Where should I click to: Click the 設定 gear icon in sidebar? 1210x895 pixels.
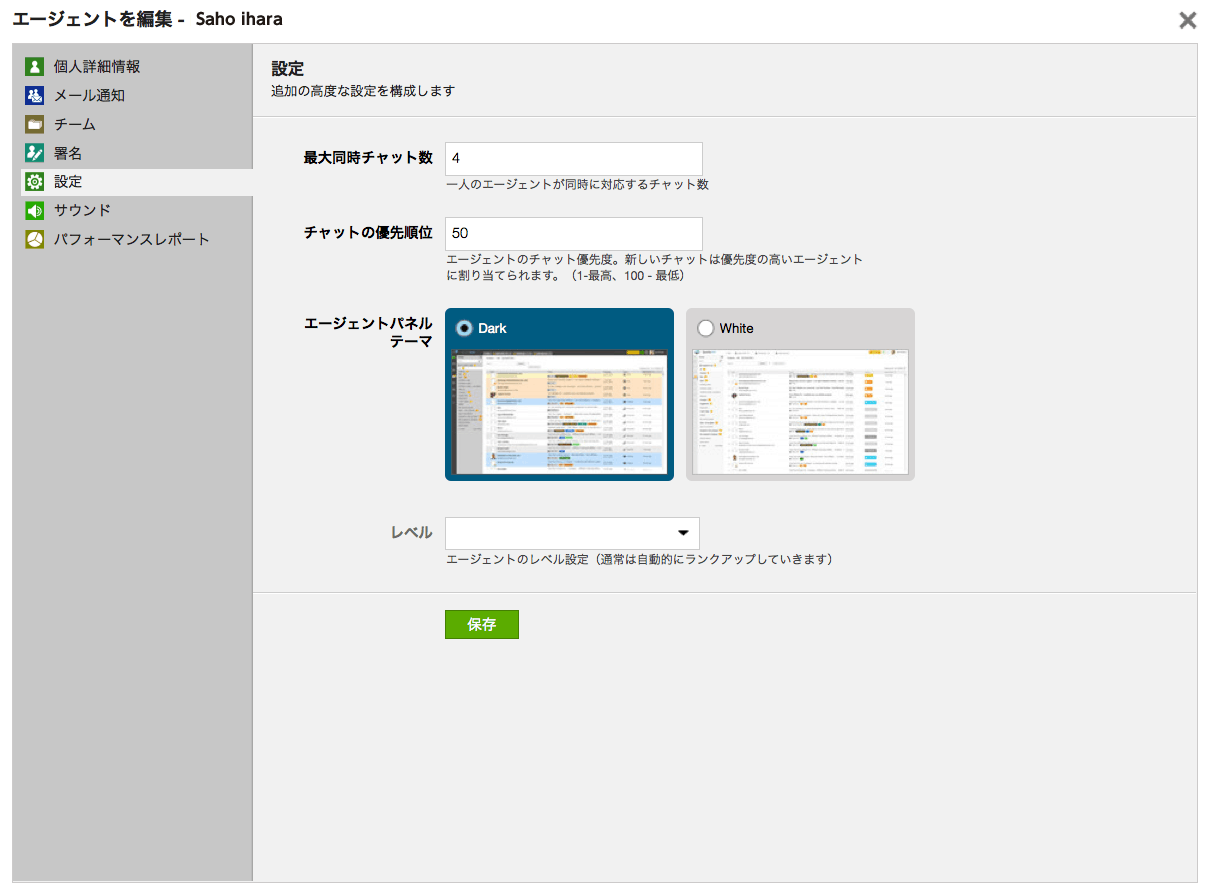[35, 182]
